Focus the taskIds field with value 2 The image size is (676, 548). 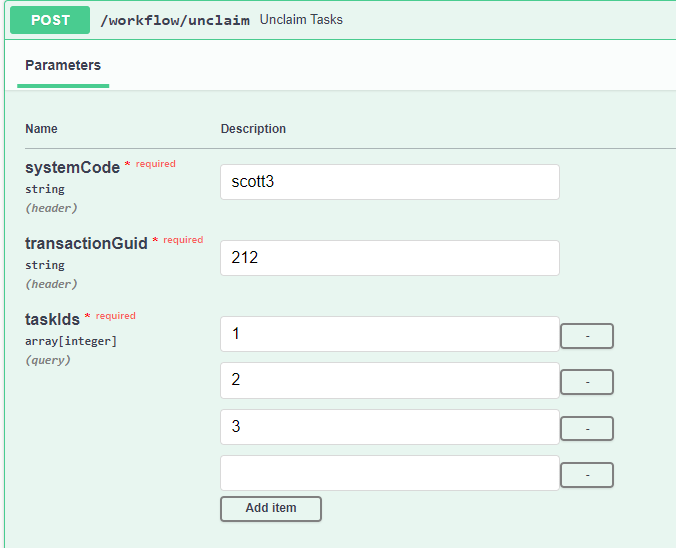click(390, 380)
